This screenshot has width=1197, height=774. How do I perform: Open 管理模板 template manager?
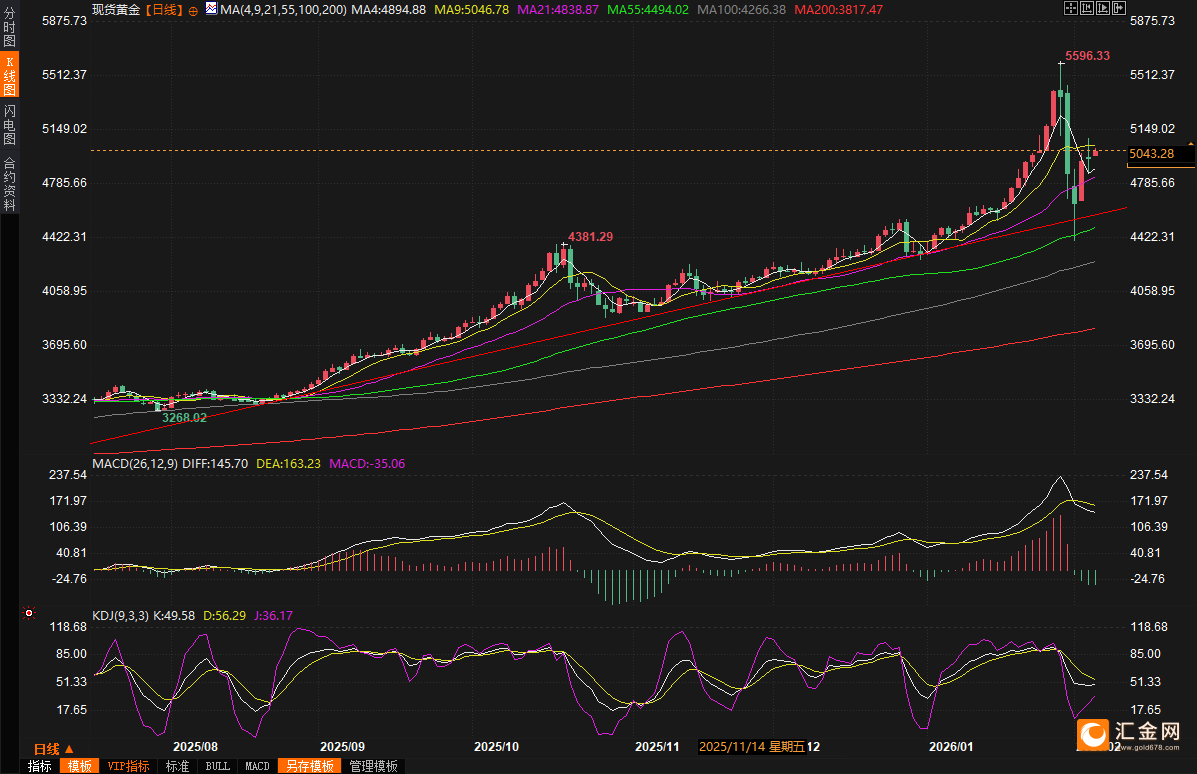(373, 766)
